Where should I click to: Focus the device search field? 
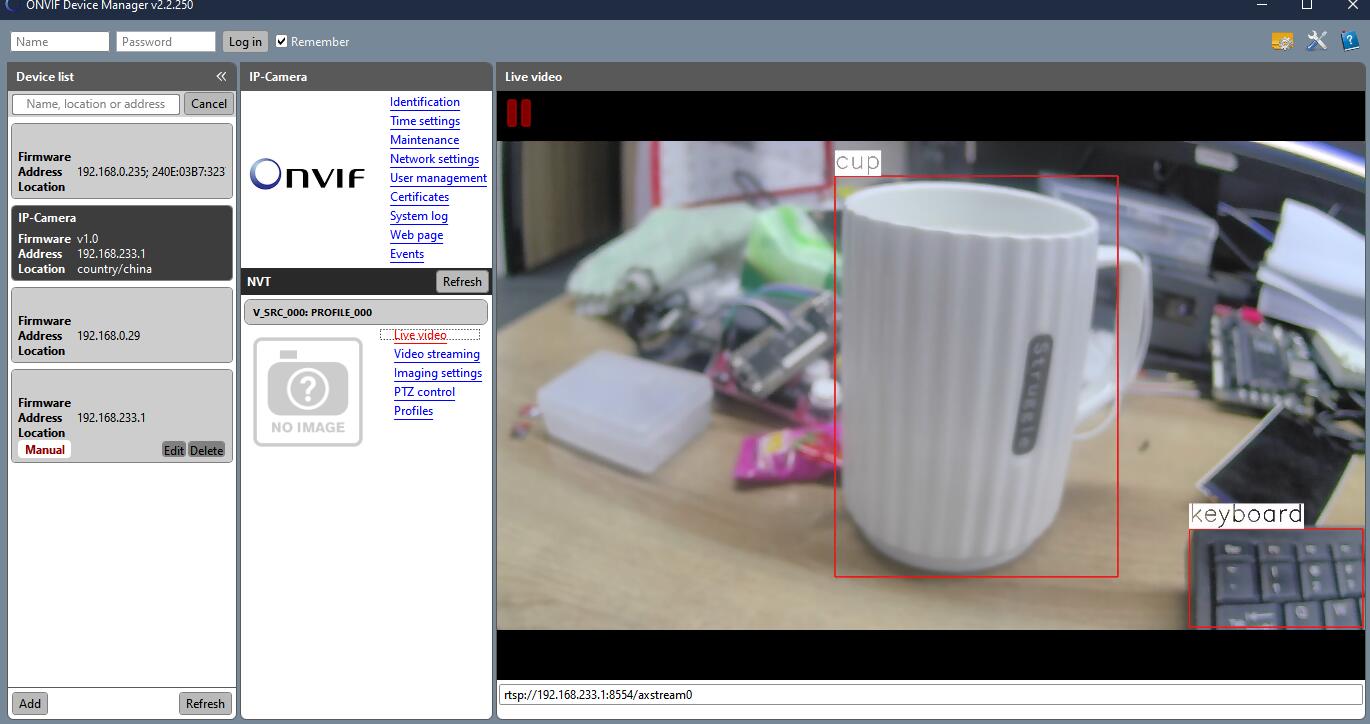(96, 104)
